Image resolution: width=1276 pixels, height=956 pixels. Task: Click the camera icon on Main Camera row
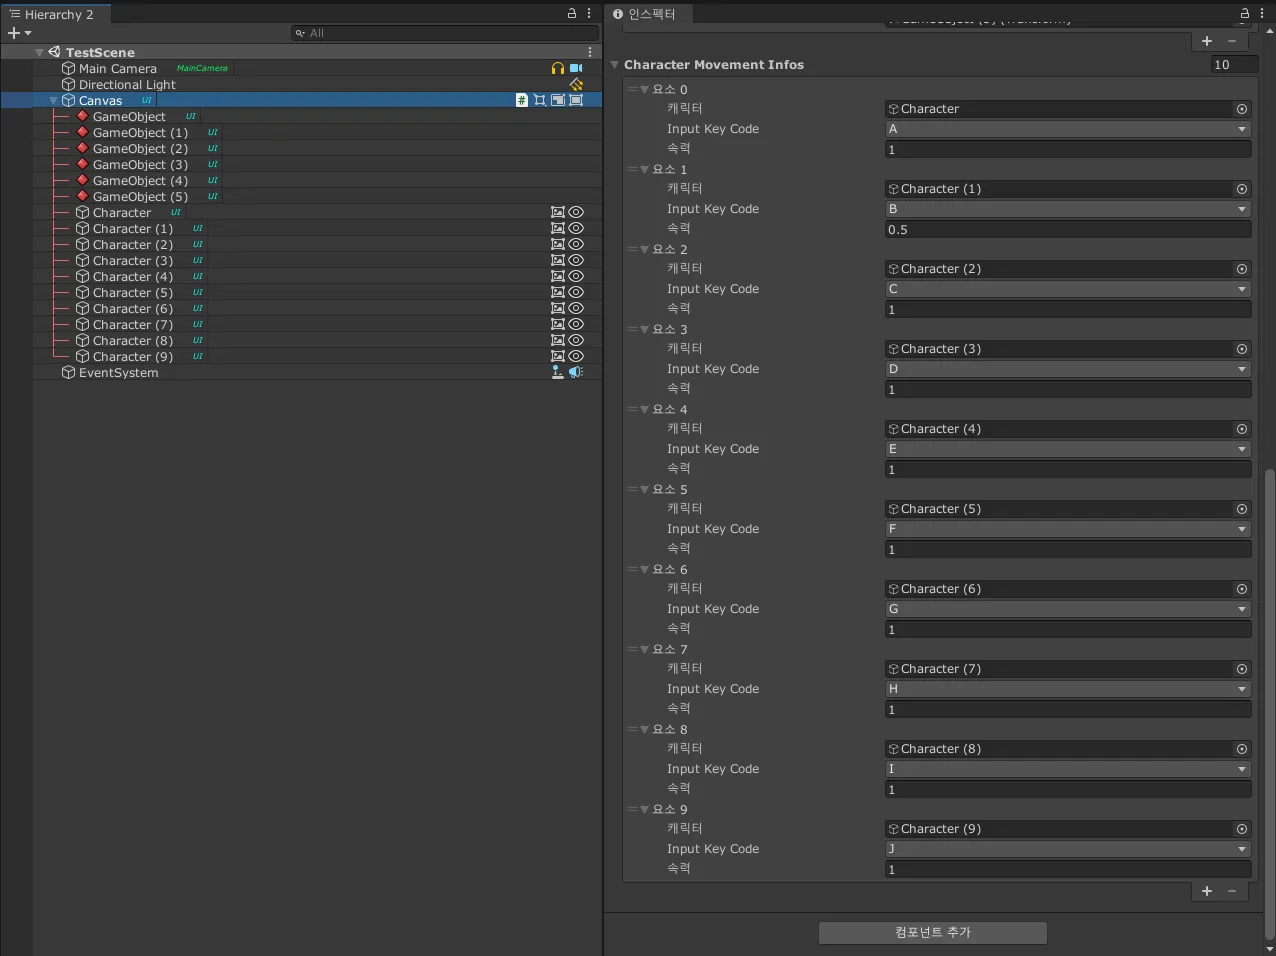(576, 68)
